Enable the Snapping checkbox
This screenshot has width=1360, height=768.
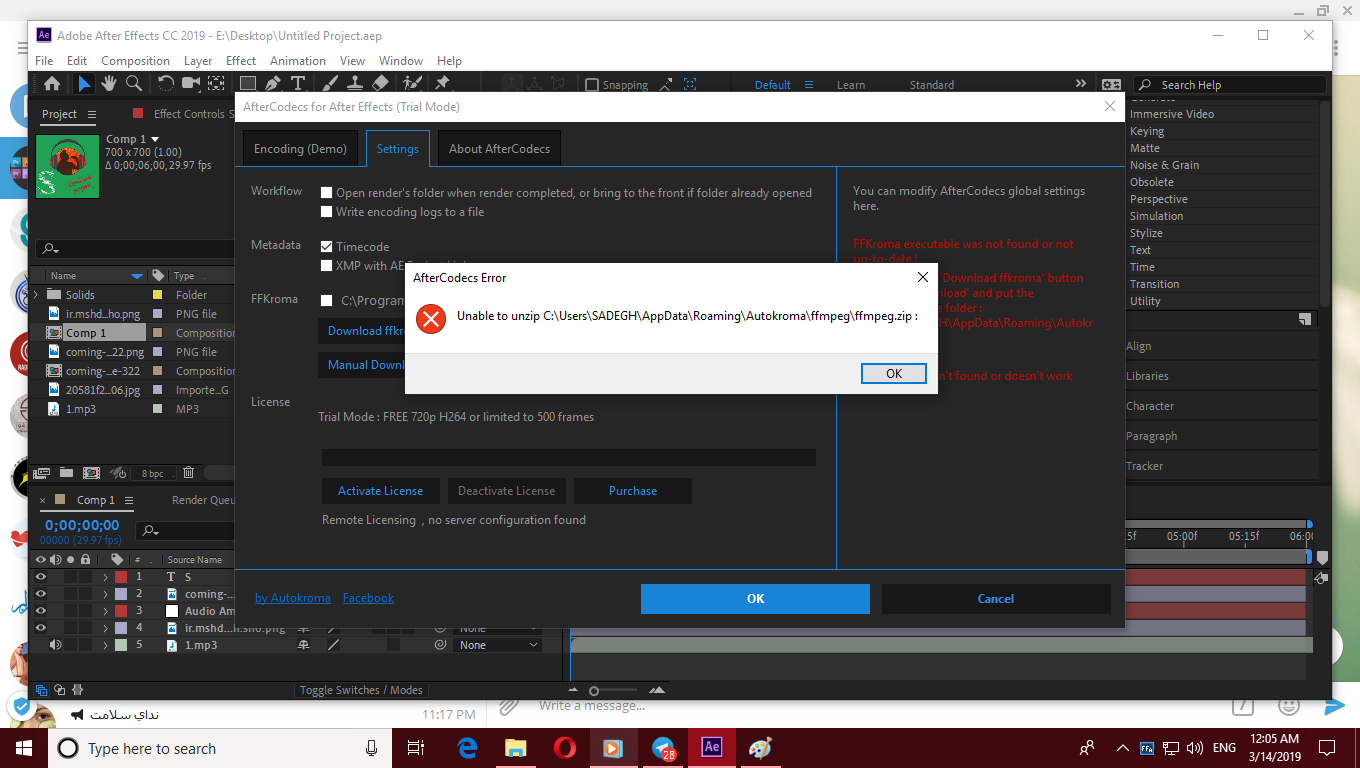pyautogui.click(x=592, y=85)
